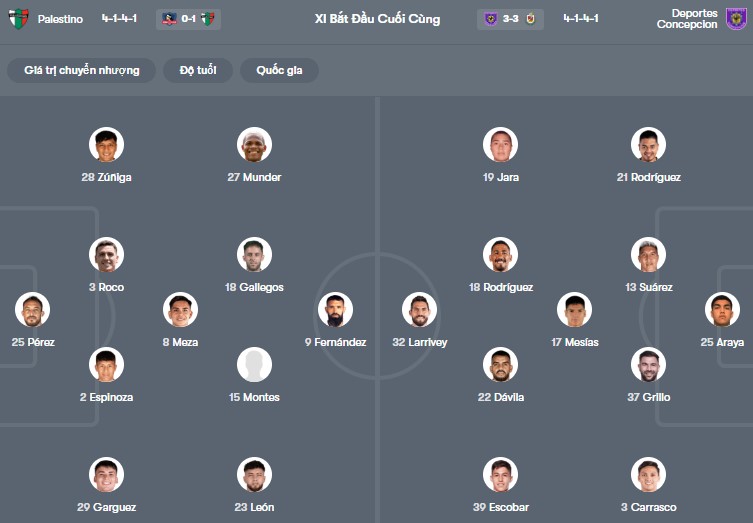Click goalkeeper Araya's portrait
753x523 pixels.
722,310
